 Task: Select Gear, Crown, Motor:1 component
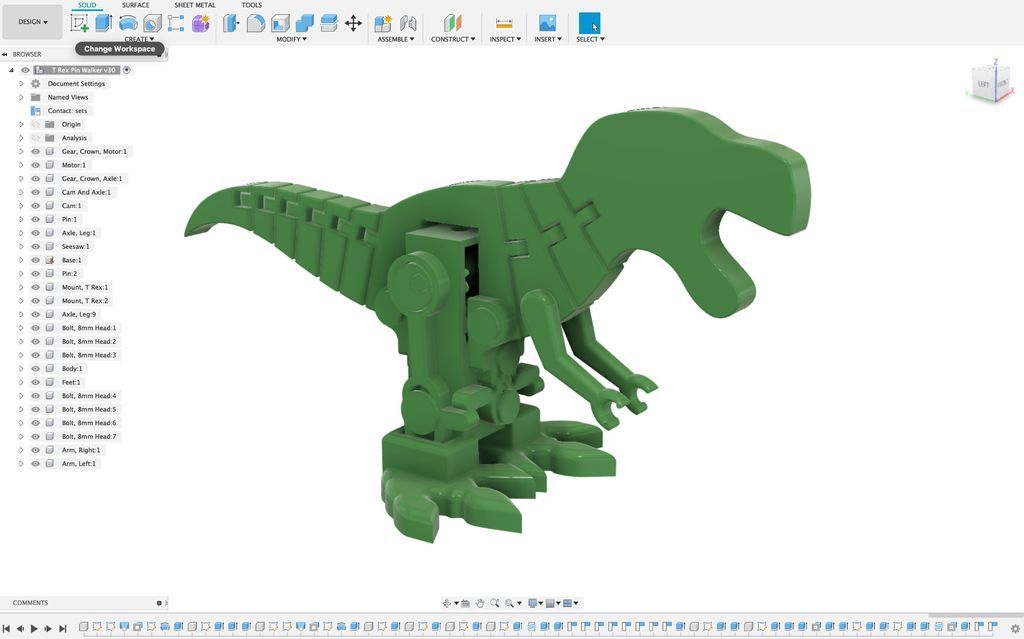pyautogui.click(x=94, y=152)
